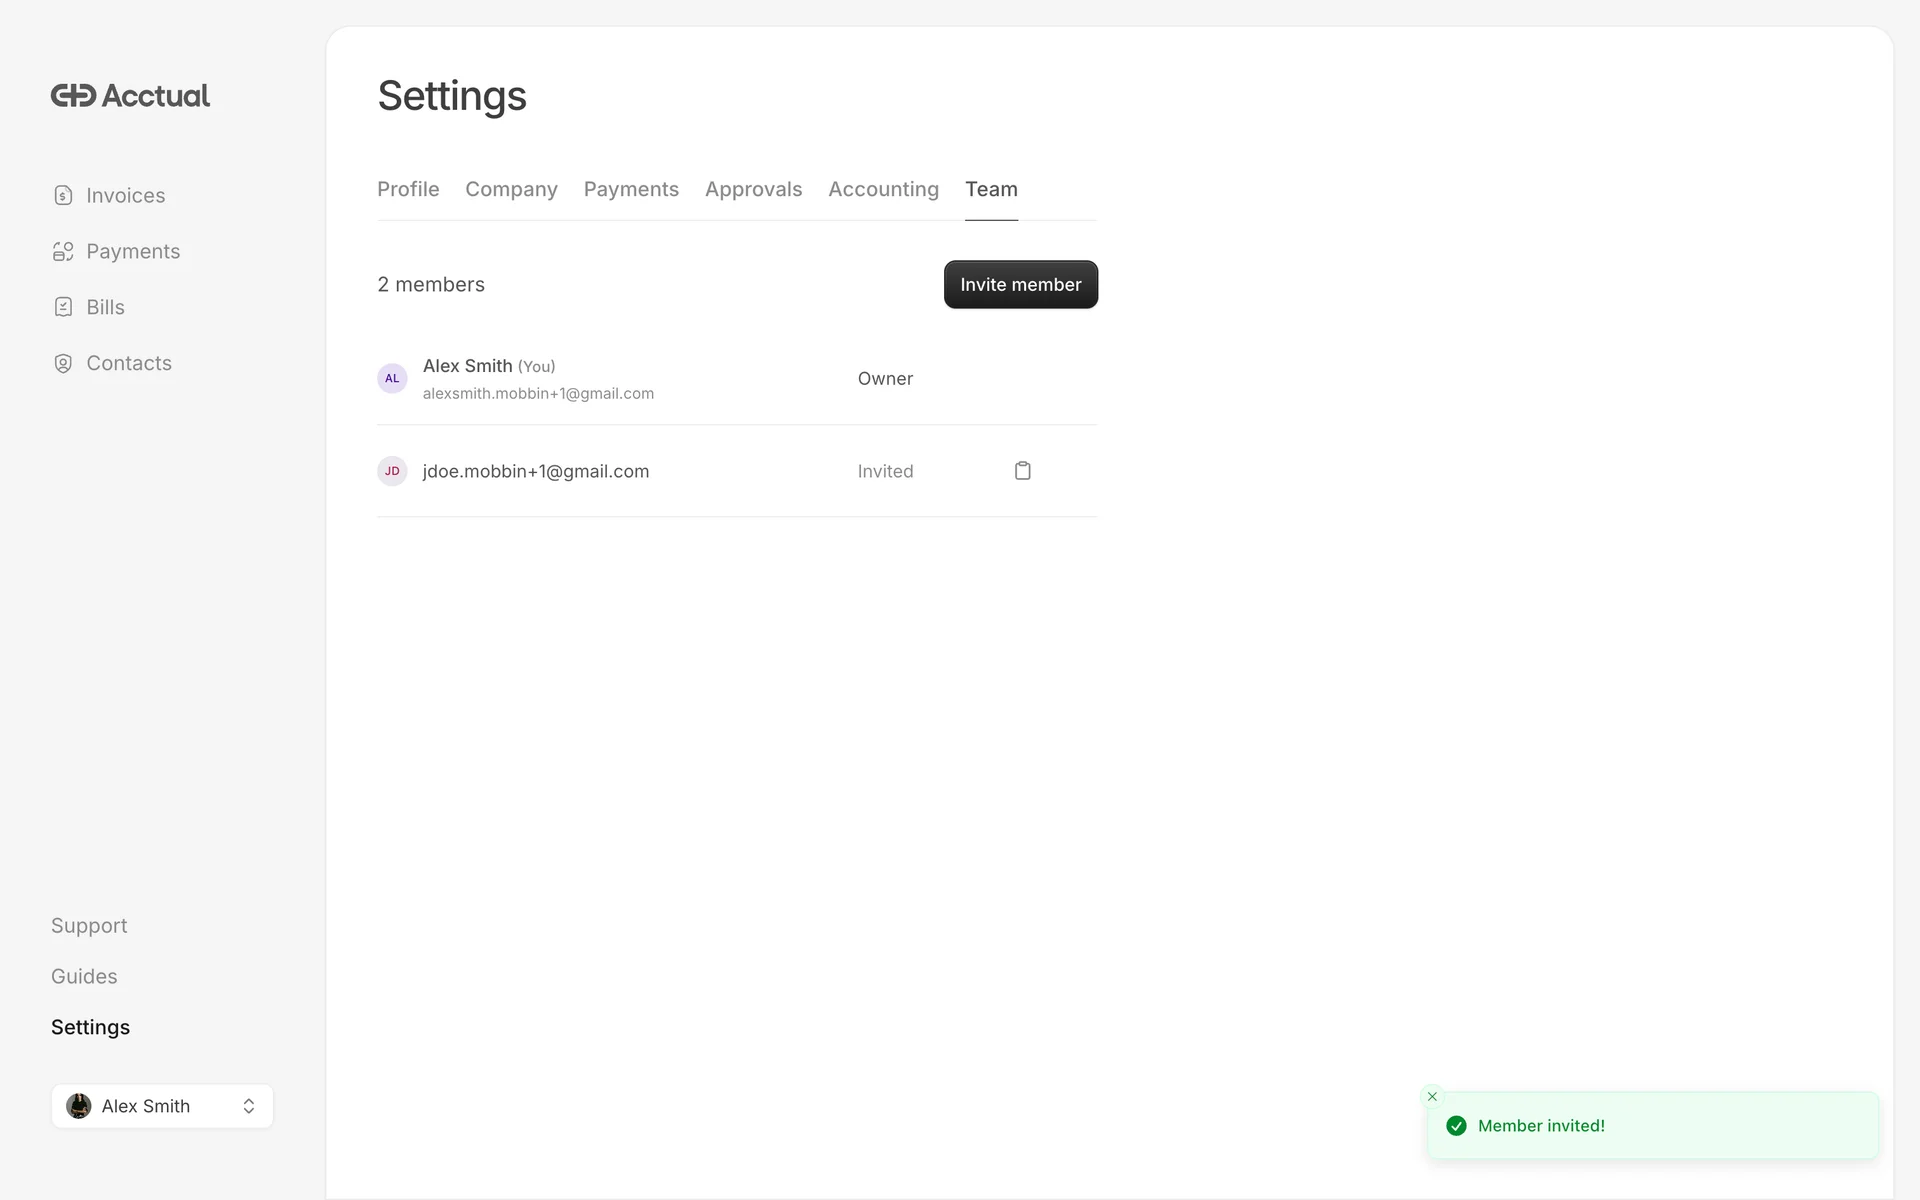Image resolution: width=1920 pixels, height=1200 pixels.
Task: Click the Payments sidebar icon
Action: click(63, 252)
